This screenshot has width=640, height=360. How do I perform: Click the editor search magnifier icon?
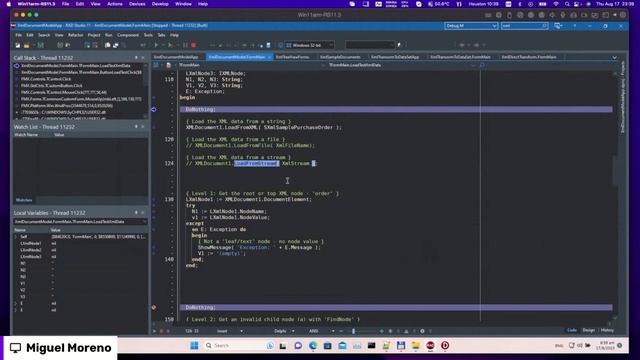pyautogui.click(x=482, y=65)
